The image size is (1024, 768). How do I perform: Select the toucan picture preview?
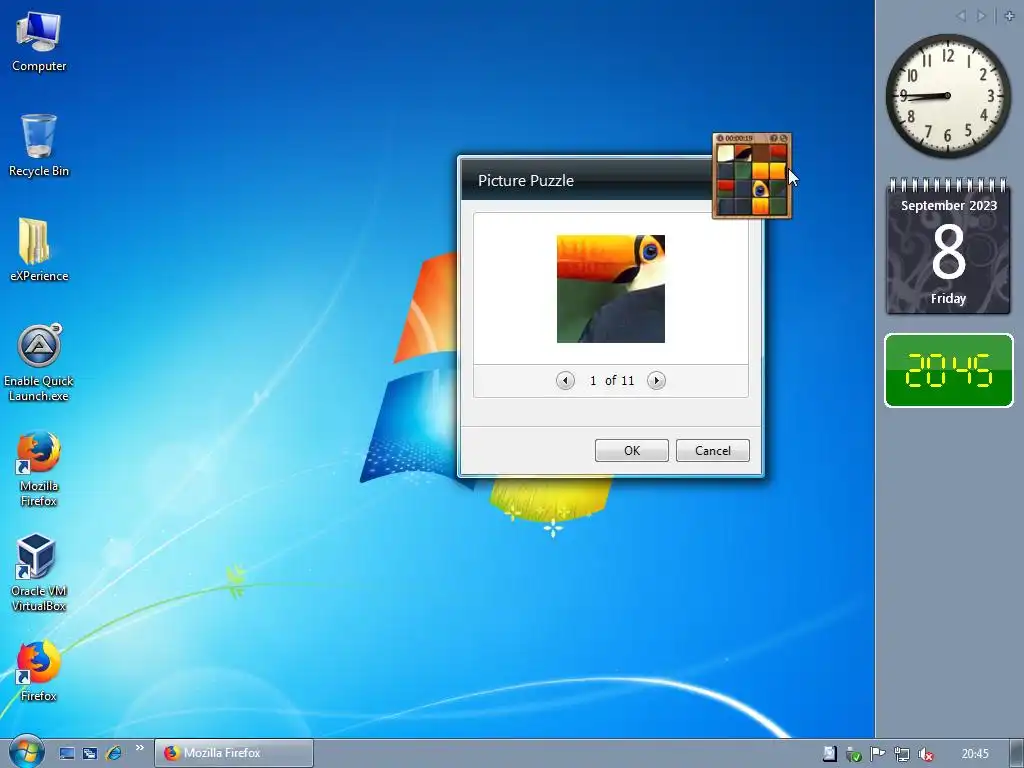611,289
